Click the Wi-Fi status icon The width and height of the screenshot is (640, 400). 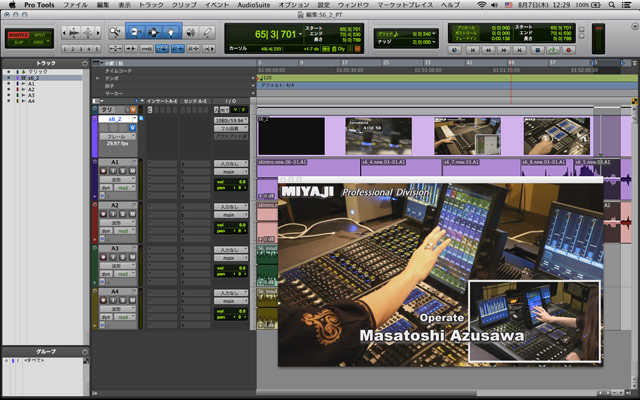pos(482,5)
